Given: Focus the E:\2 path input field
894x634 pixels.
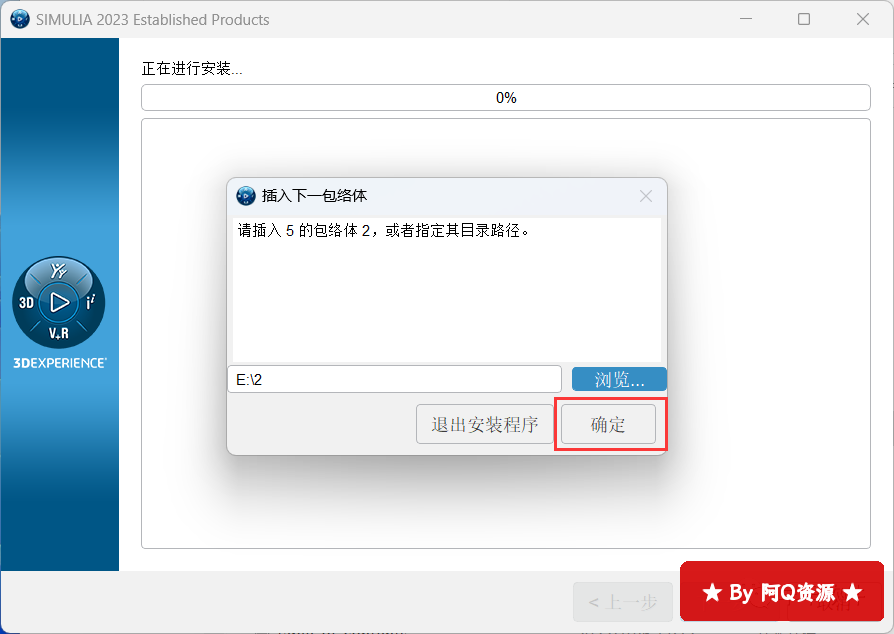Looking at the screenshot, I should click(x=394, y=379).
